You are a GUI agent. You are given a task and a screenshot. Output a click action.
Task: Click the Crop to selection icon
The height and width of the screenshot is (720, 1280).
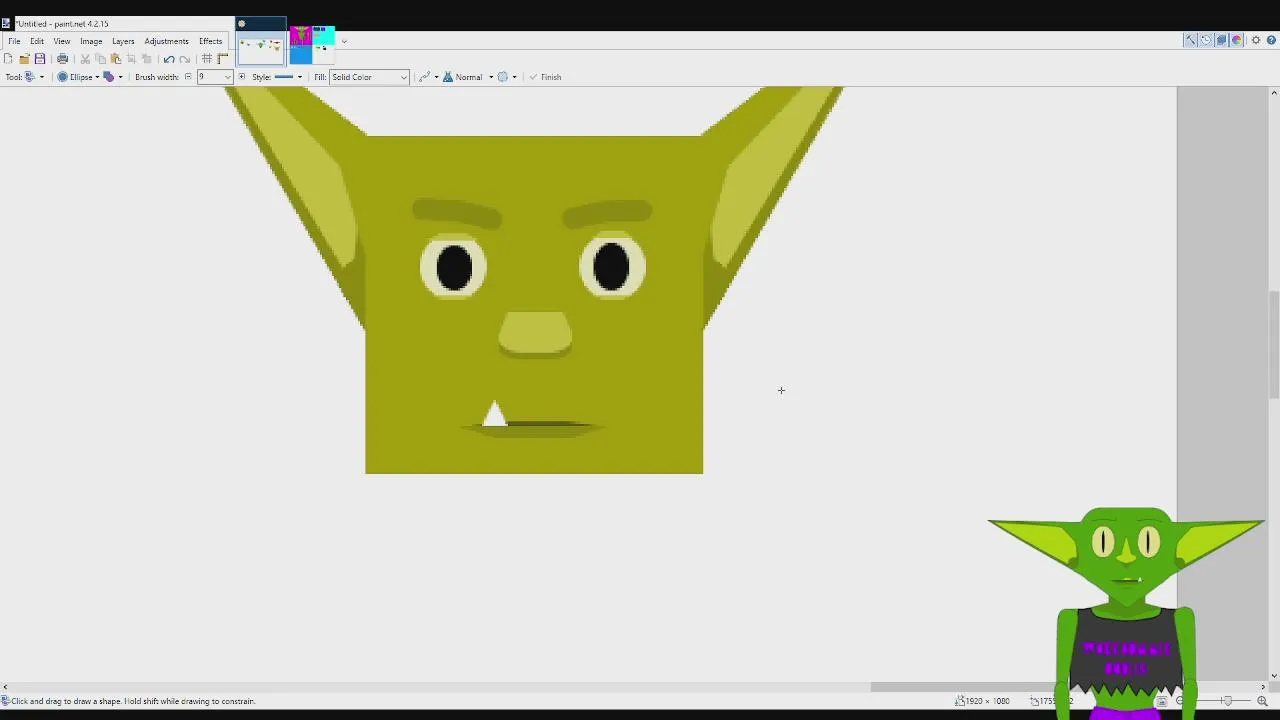[131, 59]
